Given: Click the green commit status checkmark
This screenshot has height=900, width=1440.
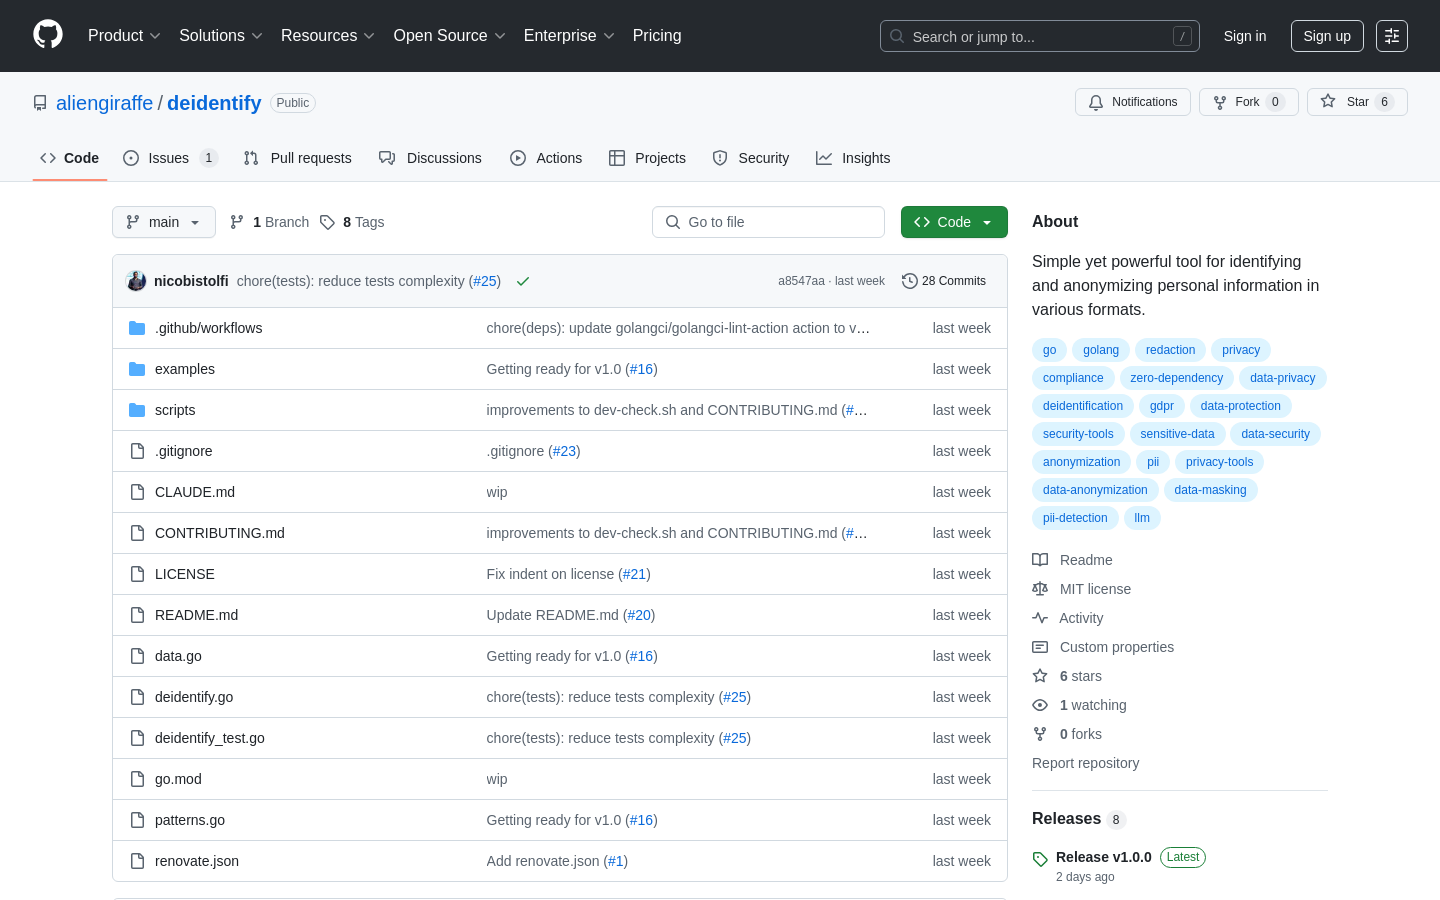Looking at the screenshot, I should [x=522, y=281].
